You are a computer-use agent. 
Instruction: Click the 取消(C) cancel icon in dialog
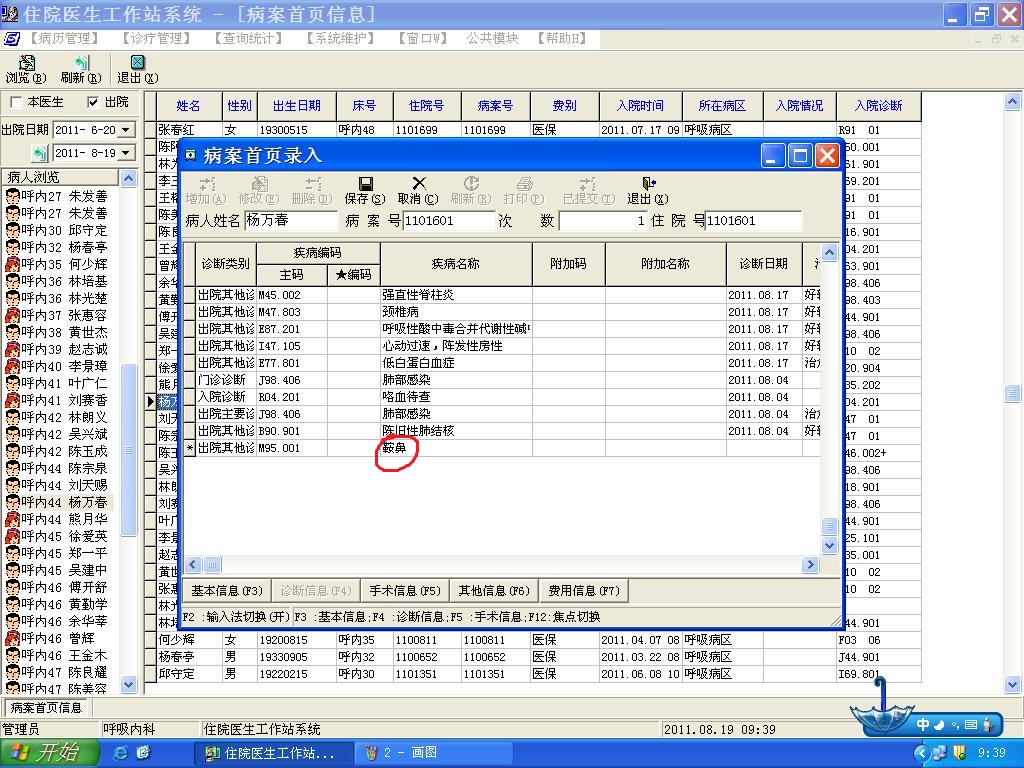click(419, 184)
